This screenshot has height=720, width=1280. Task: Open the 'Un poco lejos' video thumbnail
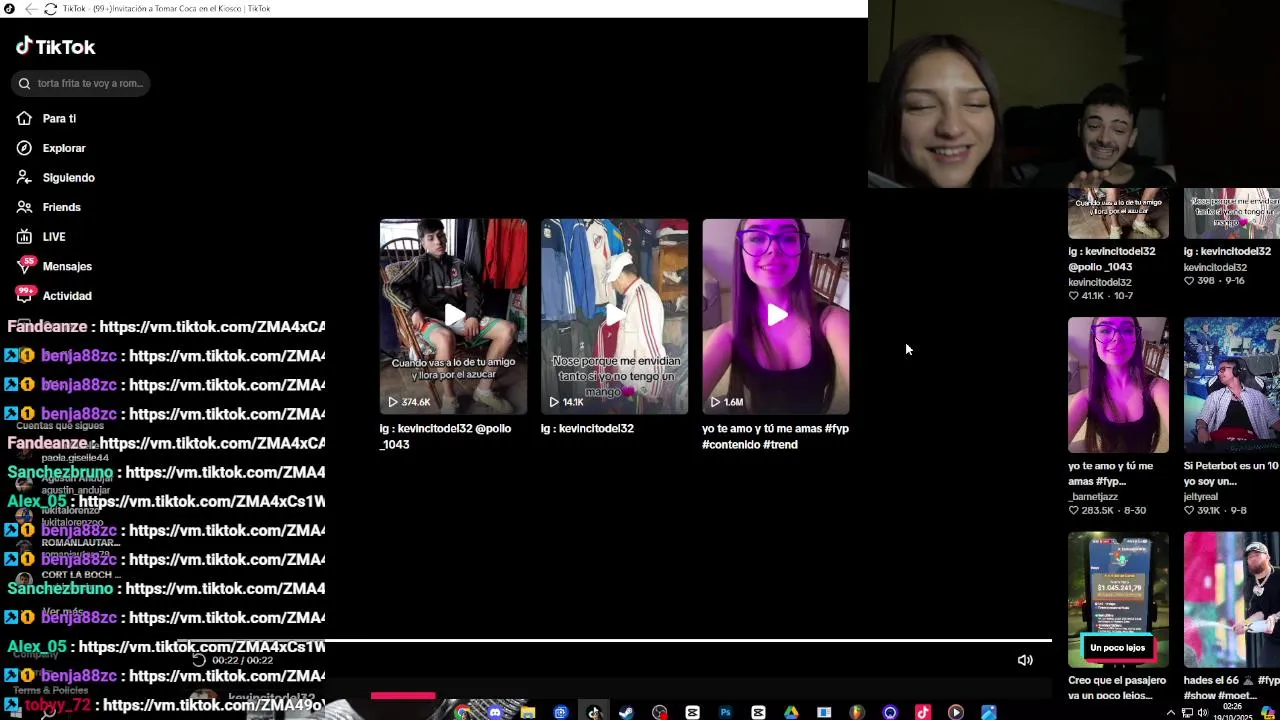pyautogui.click(x=1118, y=599)
